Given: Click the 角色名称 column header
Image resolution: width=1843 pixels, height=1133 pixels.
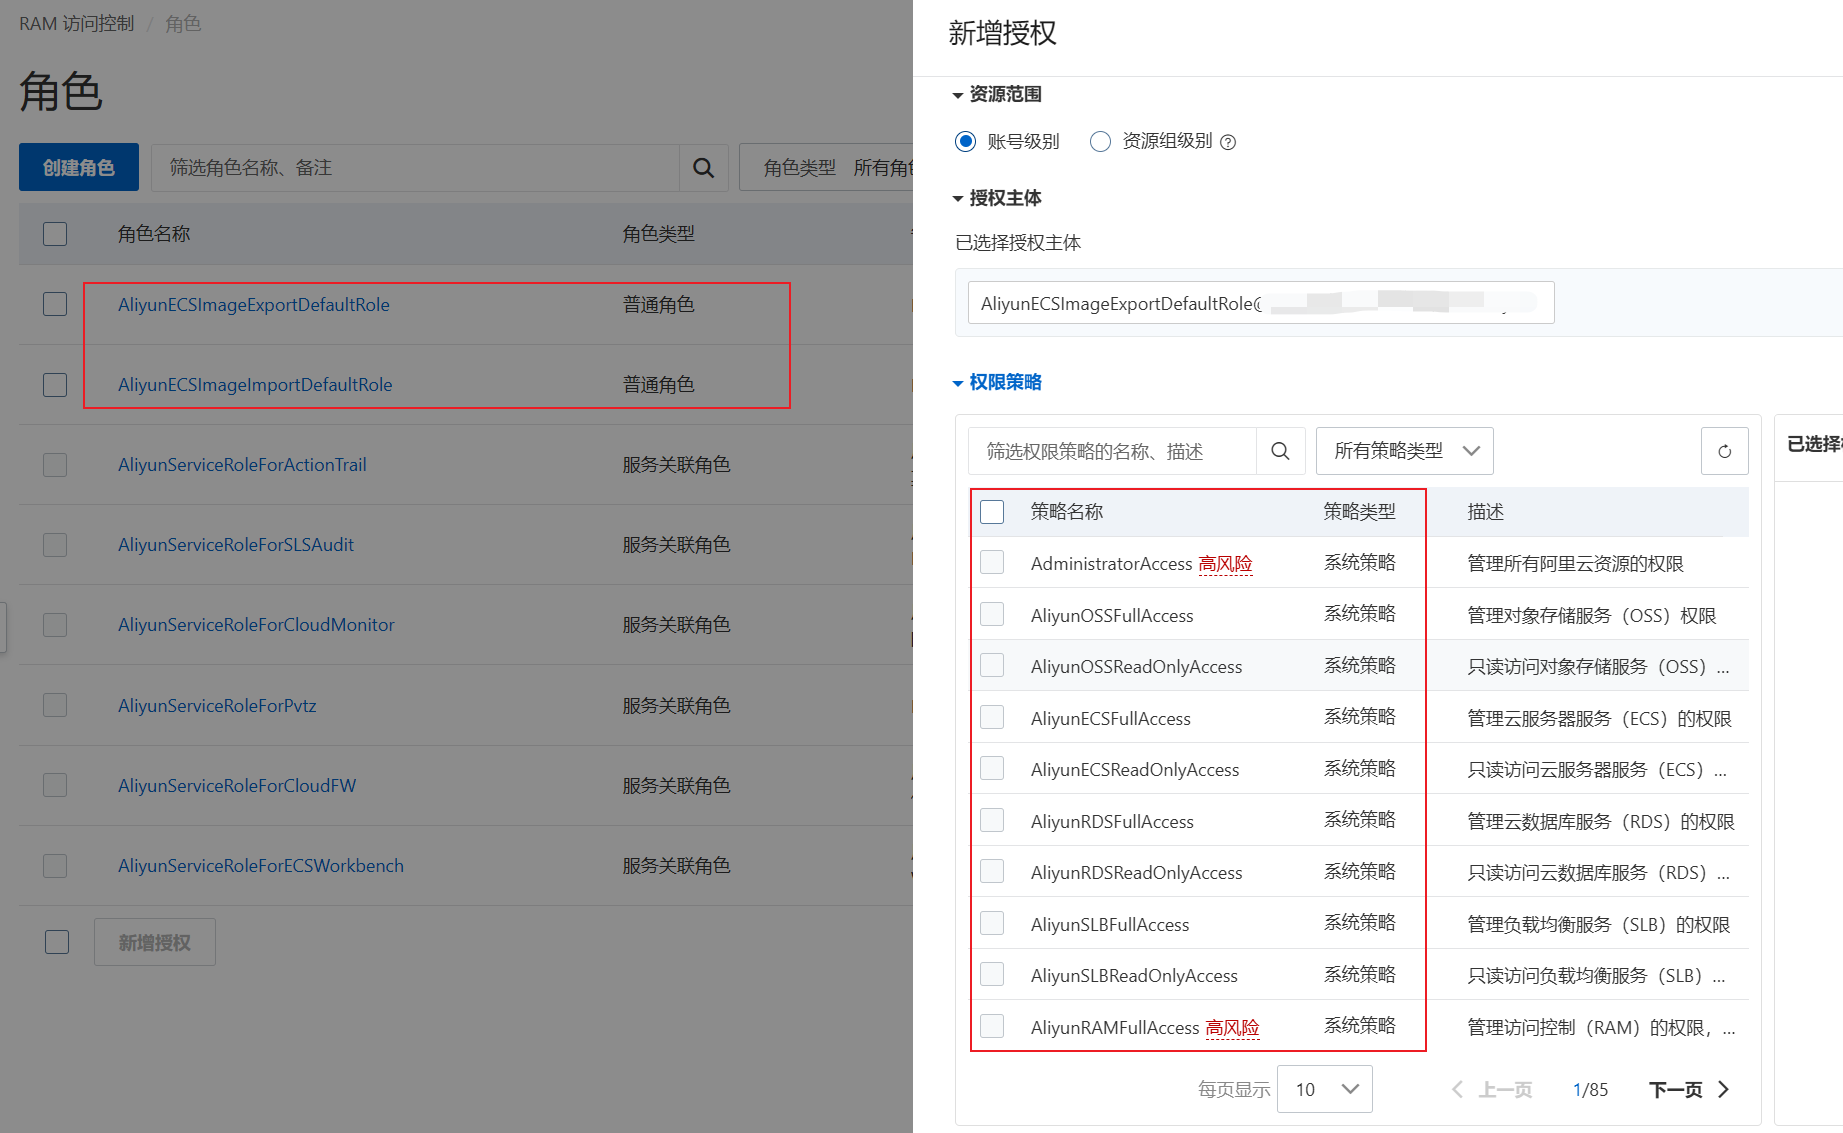Looking at the screenshot, I should click(154, 234).
